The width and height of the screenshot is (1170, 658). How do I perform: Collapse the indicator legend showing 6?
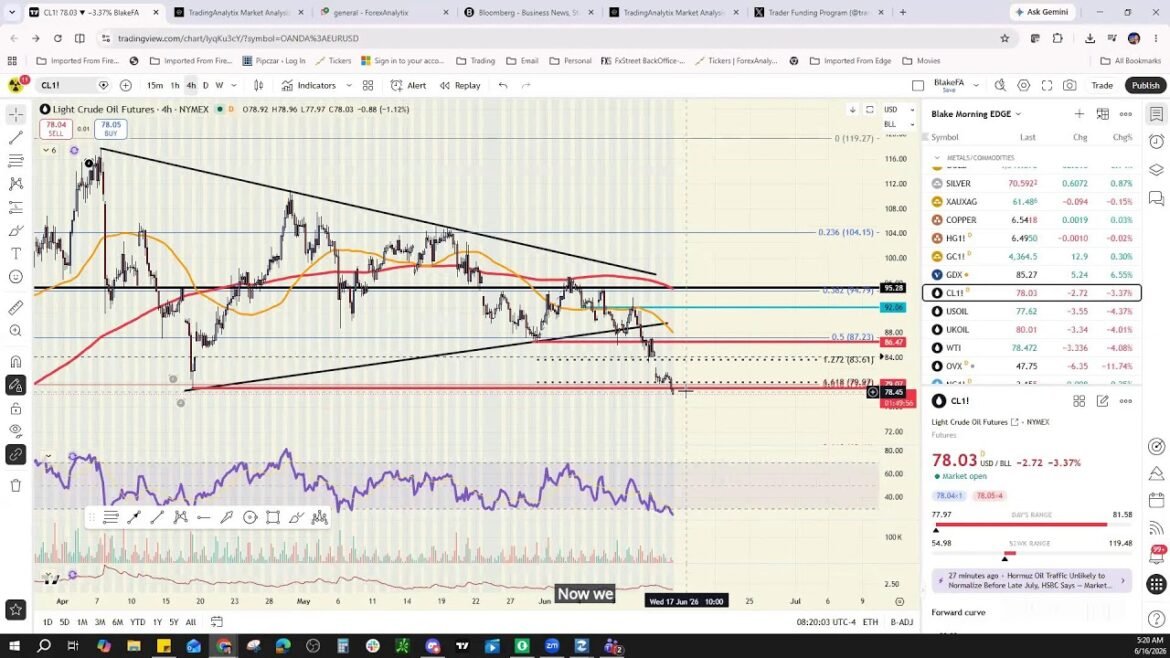click(49, 150)
